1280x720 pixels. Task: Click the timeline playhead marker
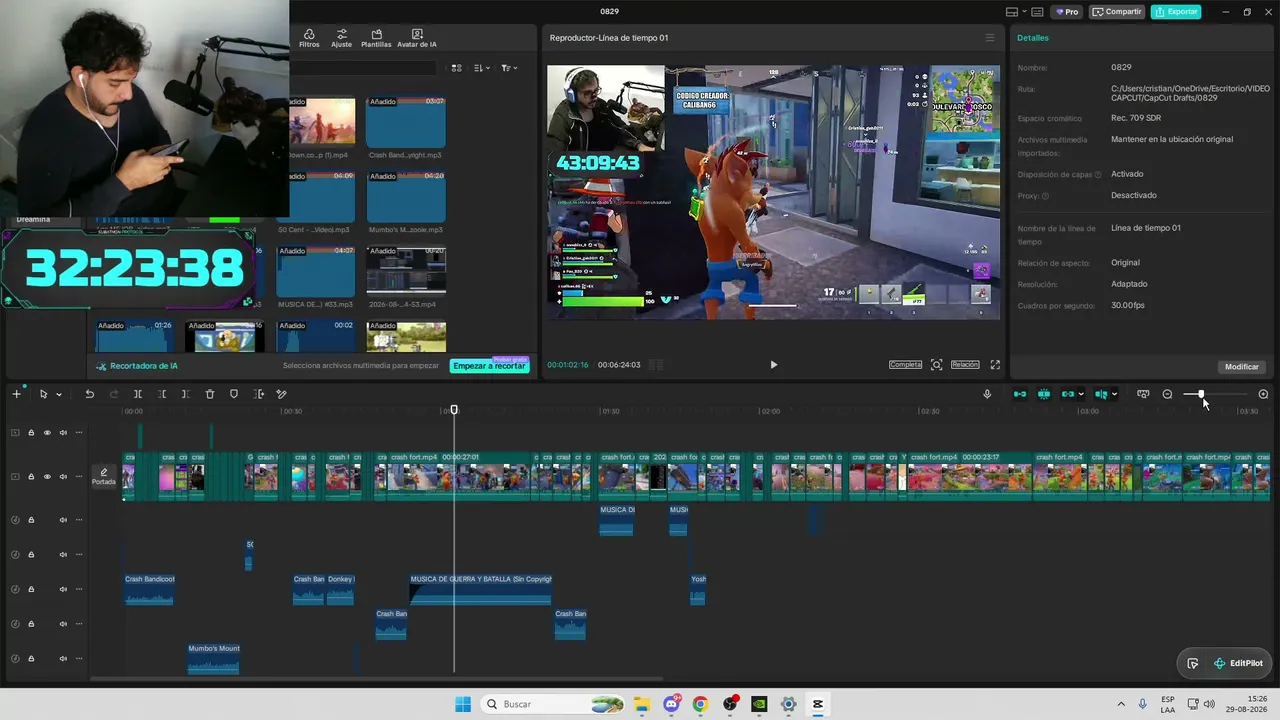pyautogui.click(x=454, y=410)
